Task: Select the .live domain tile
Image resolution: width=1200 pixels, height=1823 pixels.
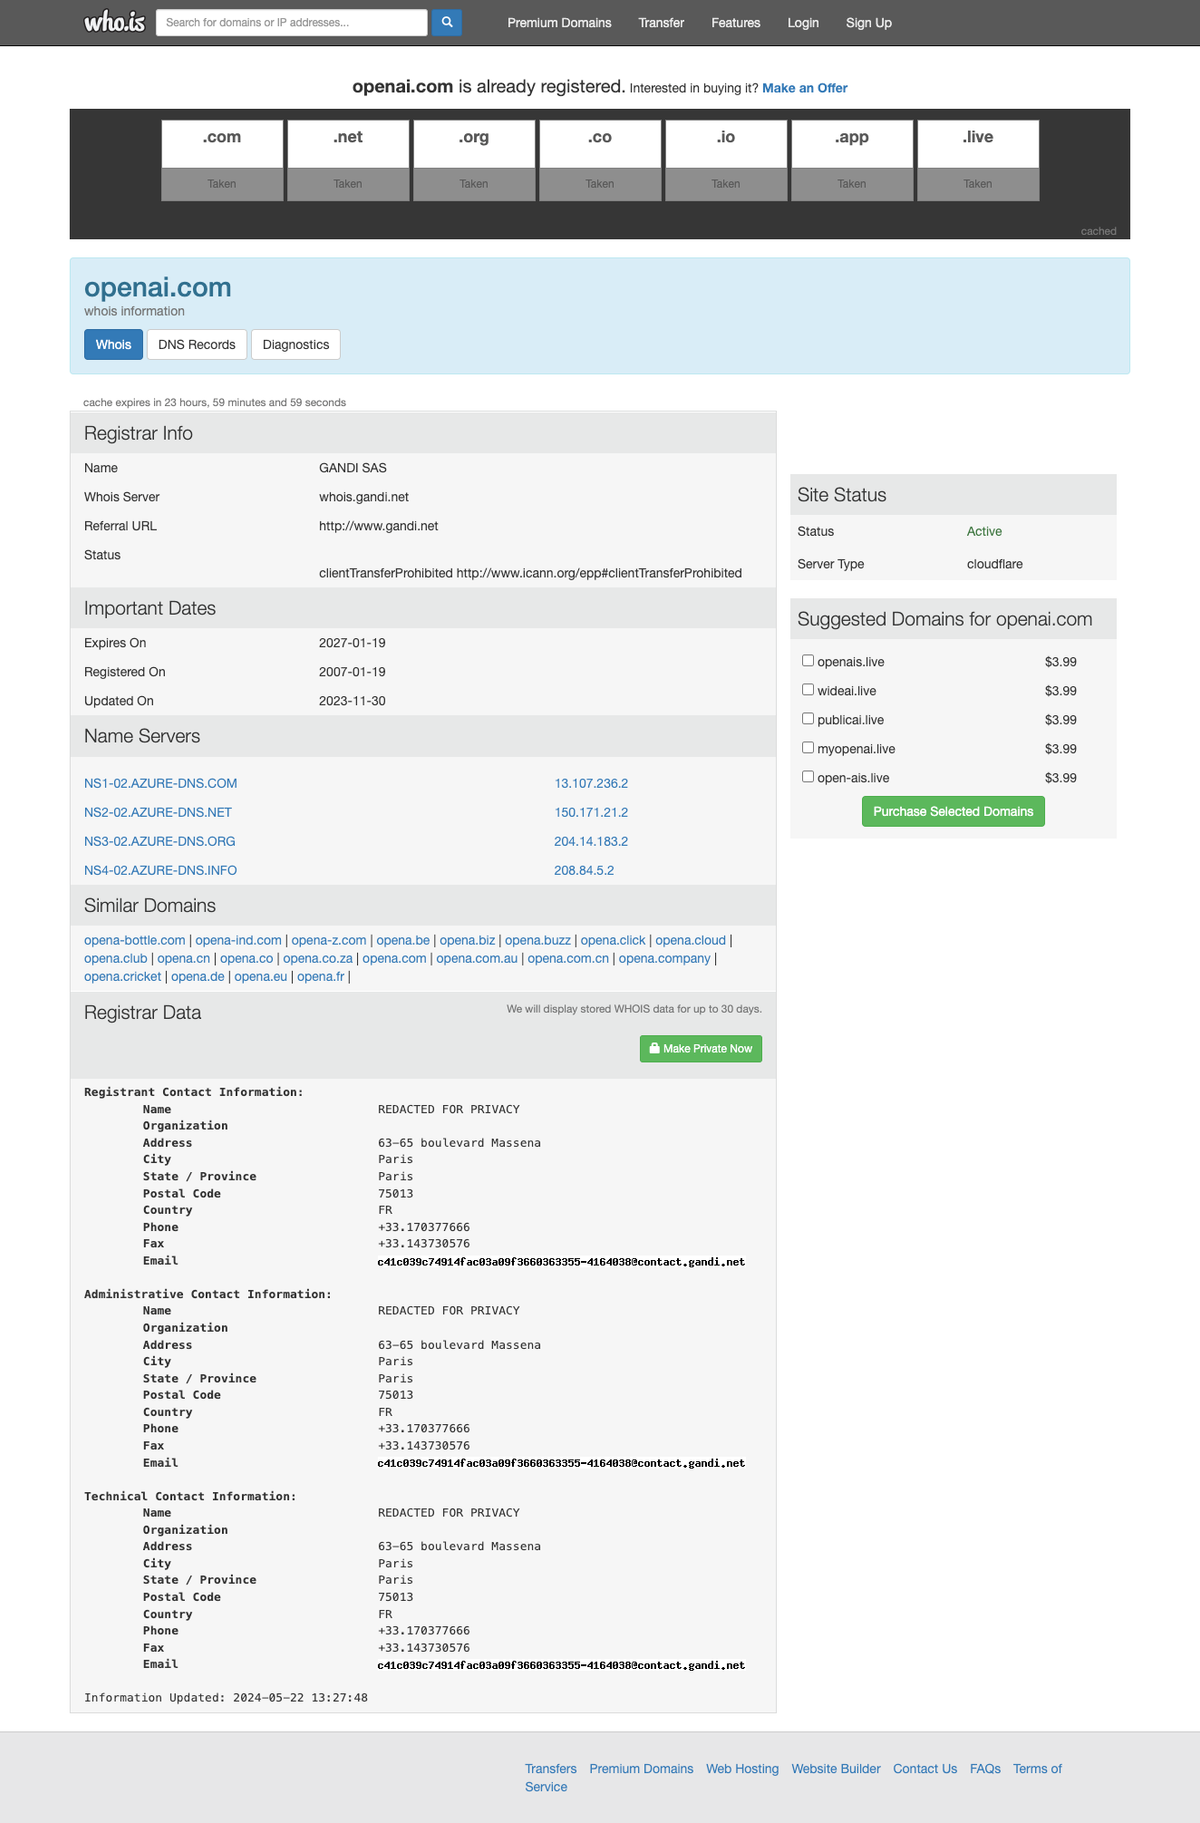Action: tap(978, 160)
